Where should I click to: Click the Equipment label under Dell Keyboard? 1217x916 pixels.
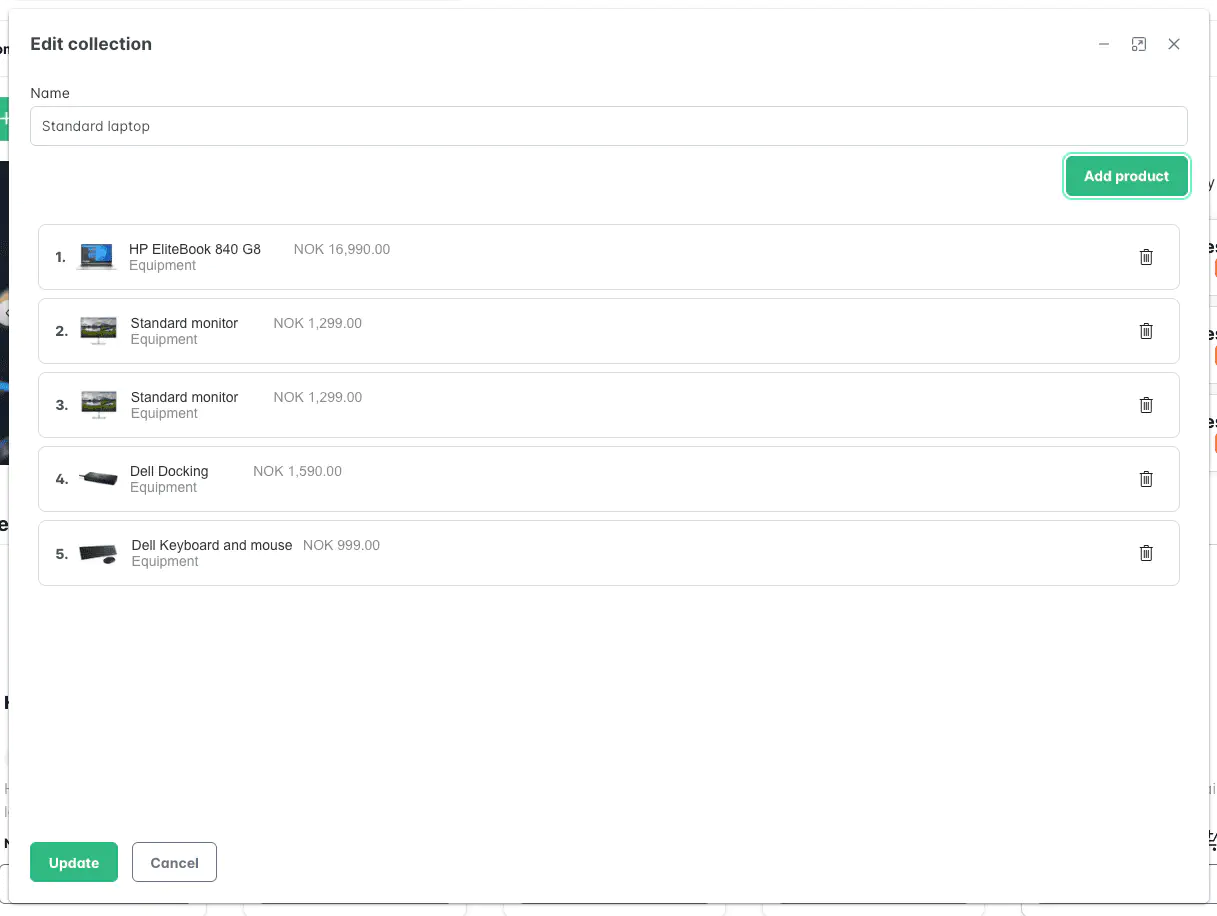[x=164, y=561]
